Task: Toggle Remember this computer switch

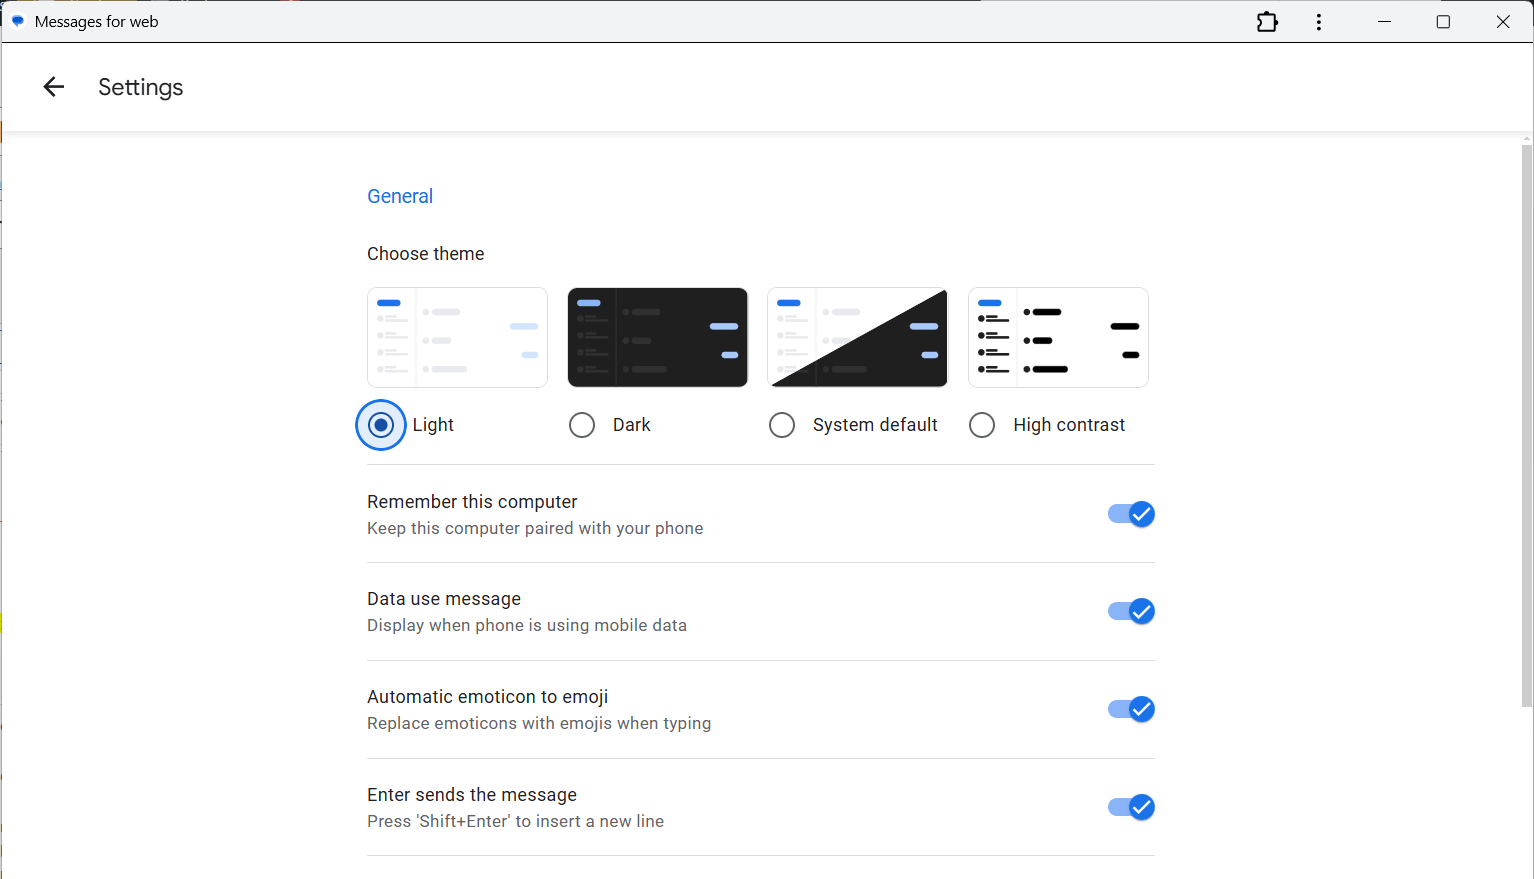Action: pyautogui.click(x=1131, y=514)
